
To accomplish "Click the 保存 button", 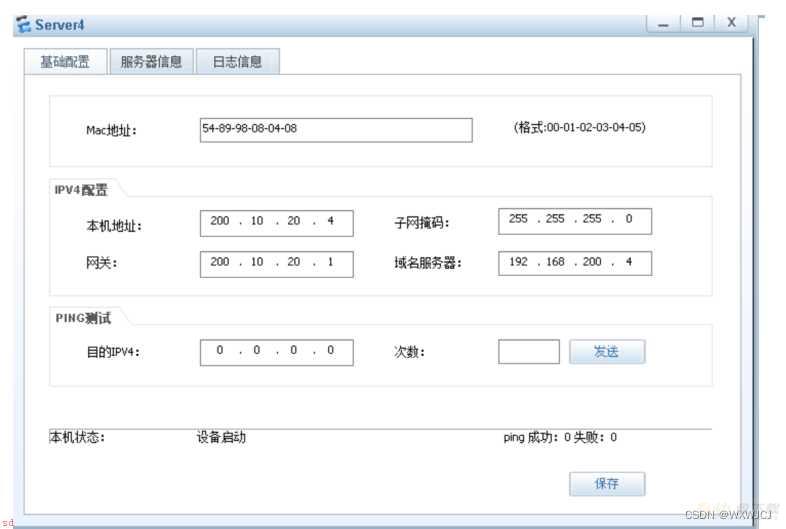I will (x=607, y=484).
